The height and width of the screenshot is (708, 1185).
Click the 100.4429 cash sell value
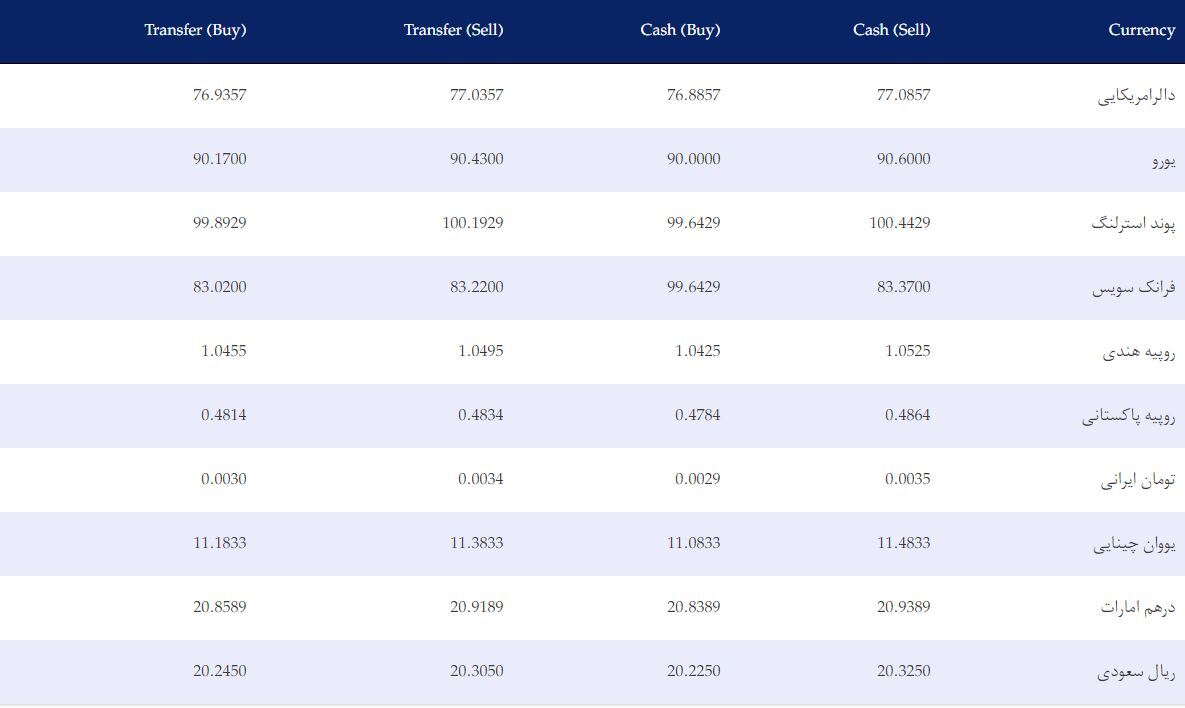pos(899,223)
